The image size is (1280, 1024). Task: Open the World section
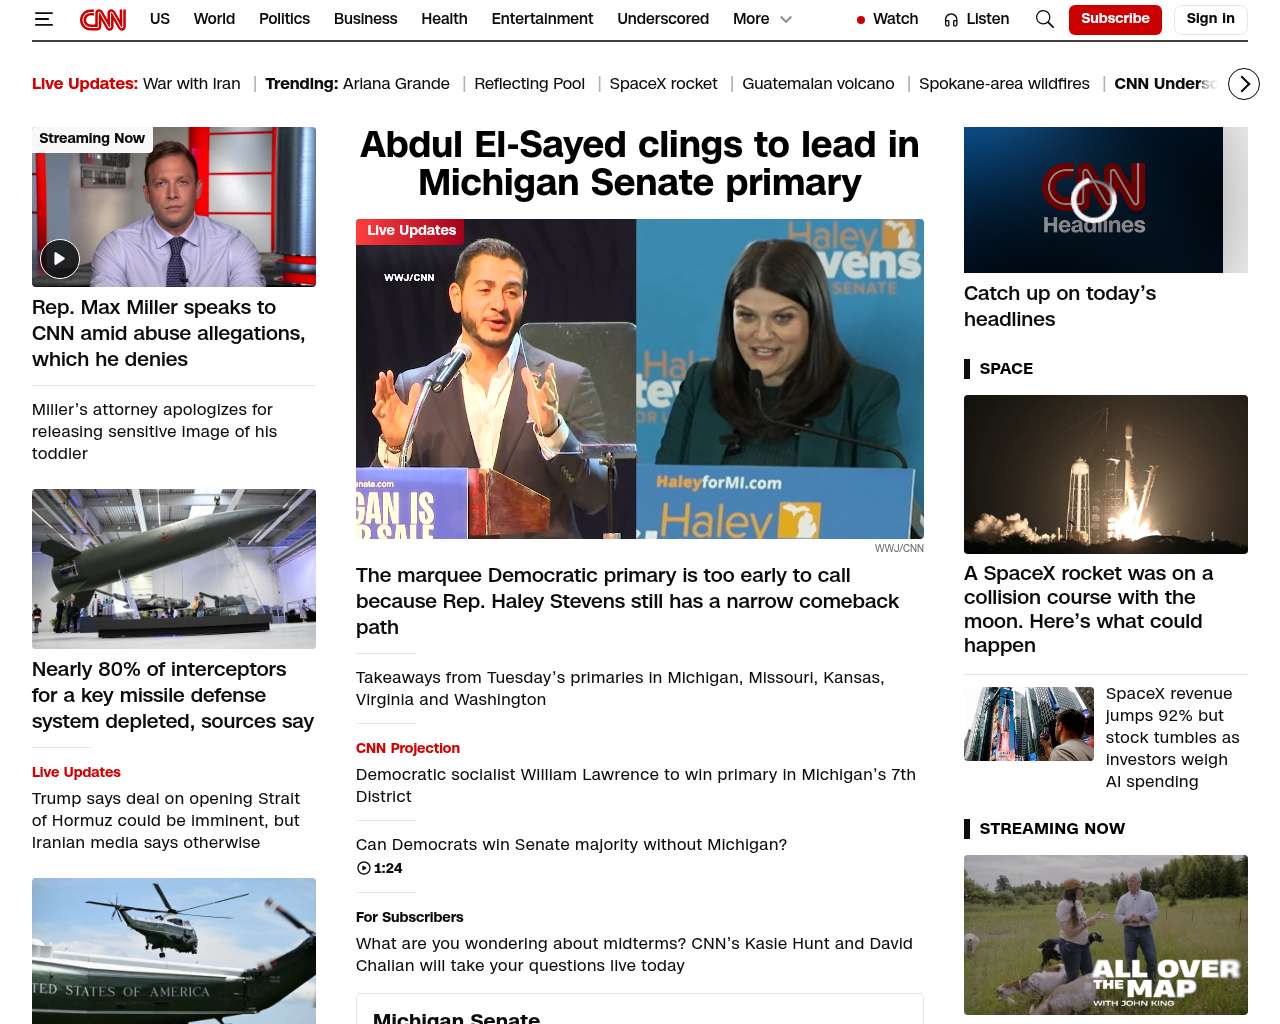pyautogui.click(x=214, y=19)
